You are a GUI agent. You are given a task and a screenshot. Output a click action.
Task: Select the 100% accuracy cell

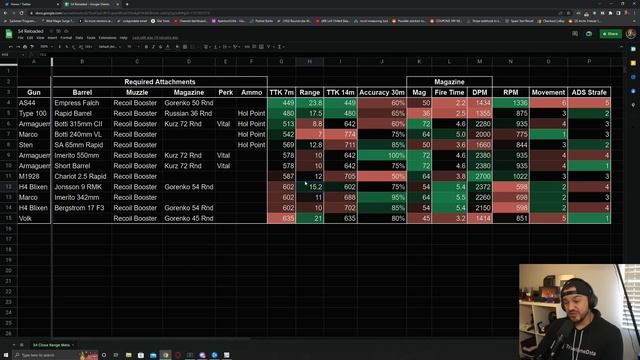pos(382,156)
